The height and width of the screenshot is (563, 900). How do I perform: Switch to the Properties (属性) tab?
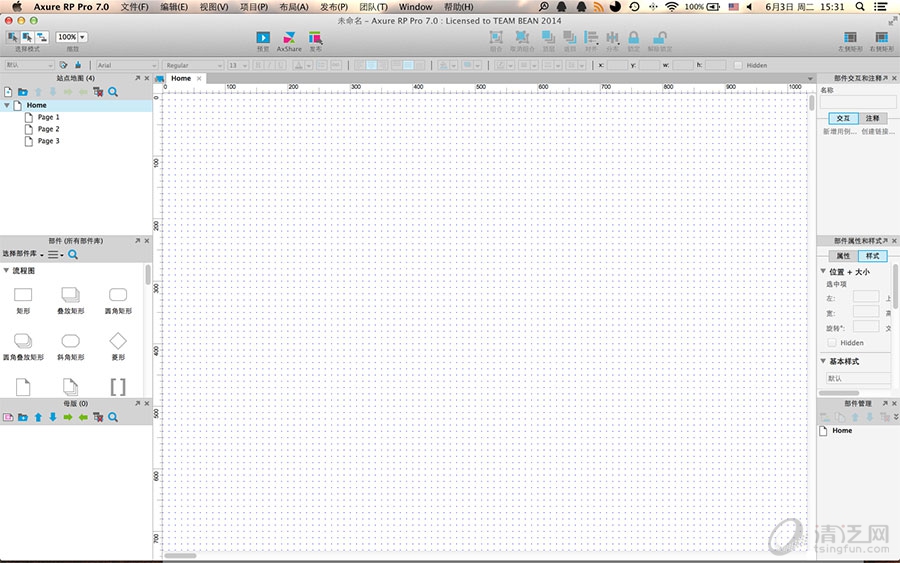click(x=843, y=256)
